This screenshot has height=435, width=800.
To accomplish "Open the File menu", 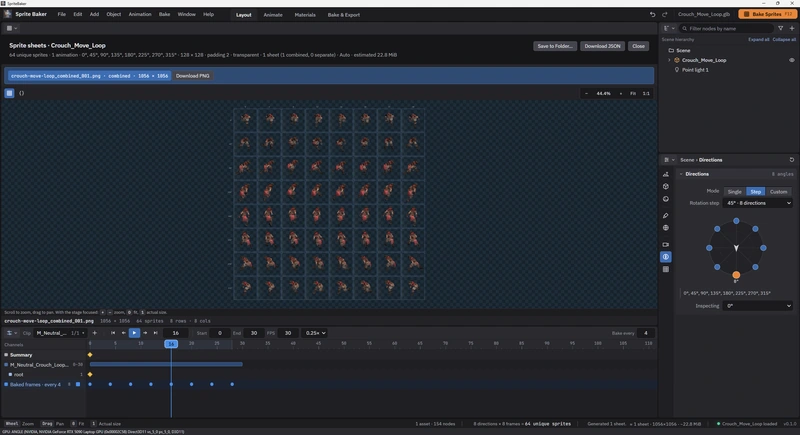I will click(61, 14).
